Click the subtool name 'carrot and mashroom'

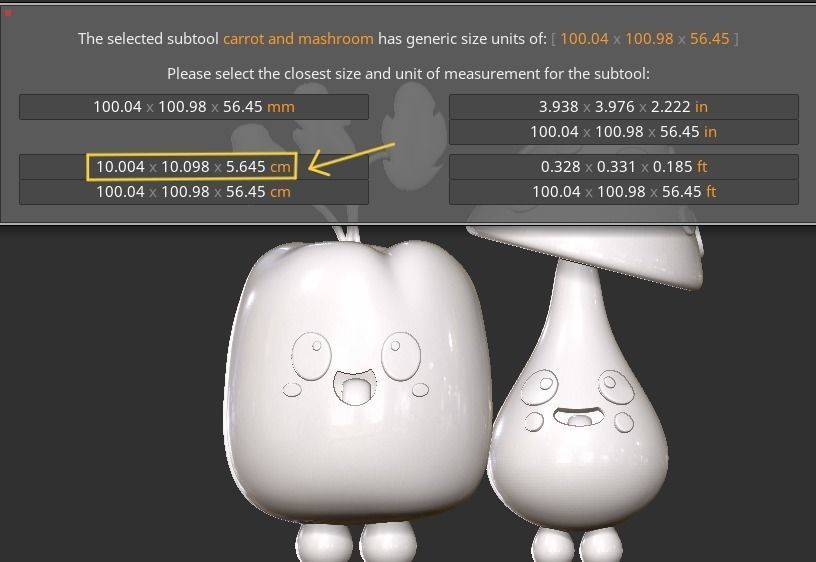(298, 39)
